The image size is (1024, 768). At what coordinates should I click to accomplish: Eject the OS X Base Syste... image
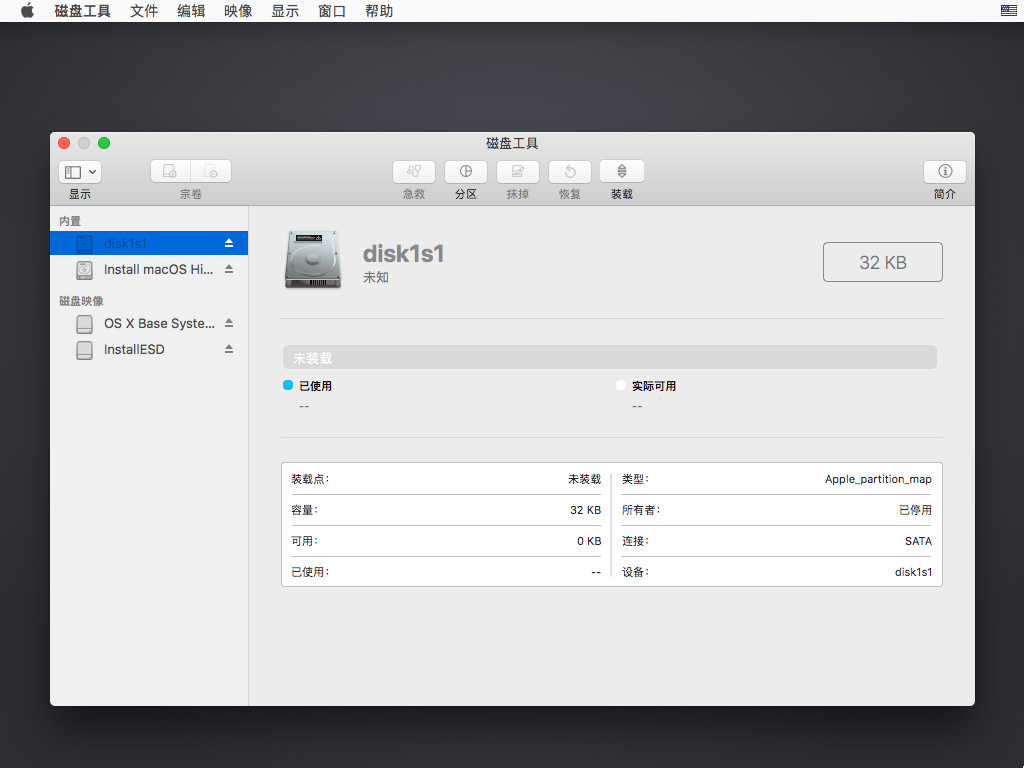point(229,323)
